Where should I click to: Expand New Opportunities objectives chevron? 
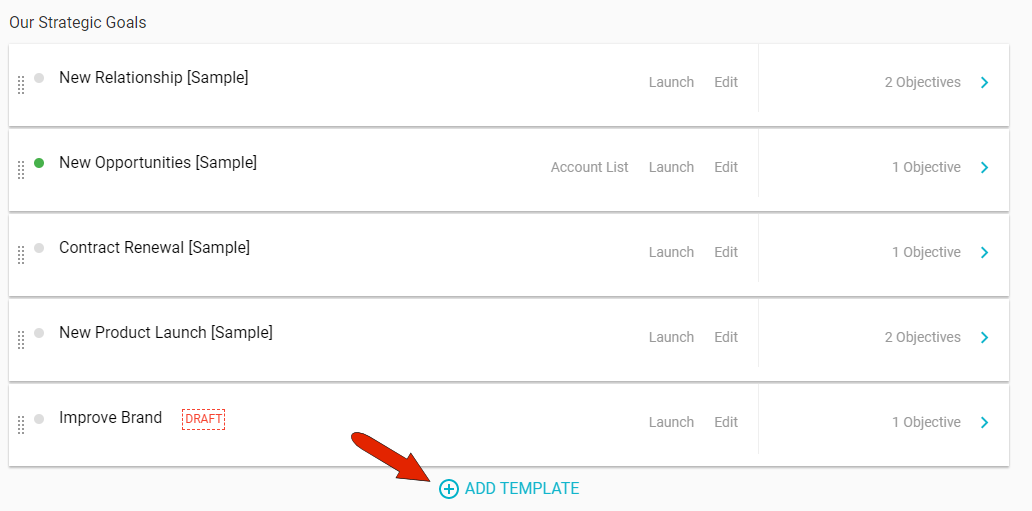point(985,167)
